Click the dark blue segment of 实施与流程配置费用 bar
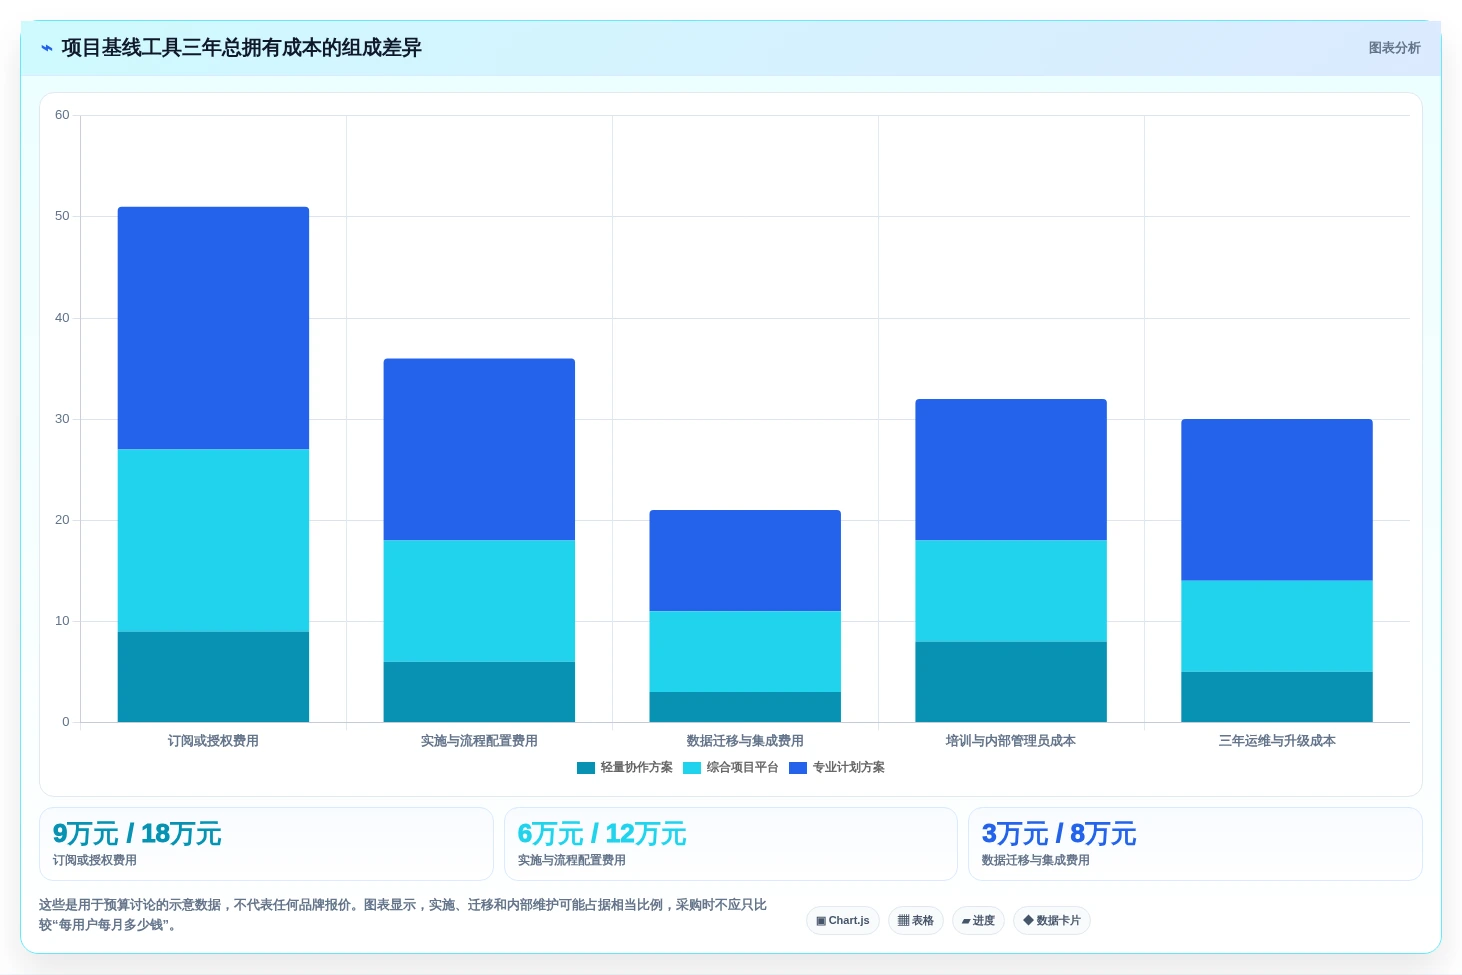The image size is (1462, 975). click(479, 449)
